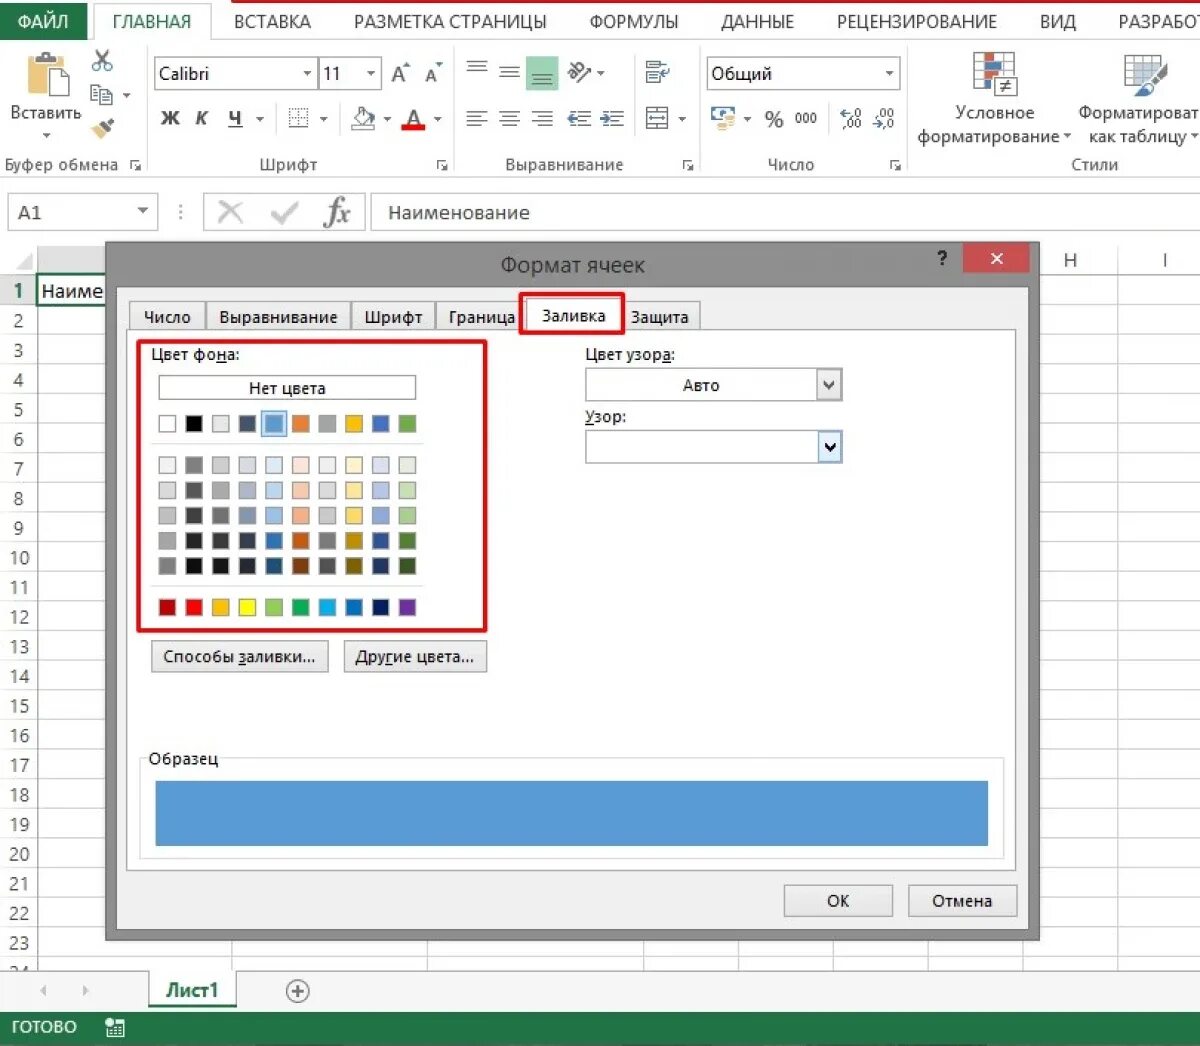Apply percent style format
Screen dimensions: 1200x1046
pos(774,119)
